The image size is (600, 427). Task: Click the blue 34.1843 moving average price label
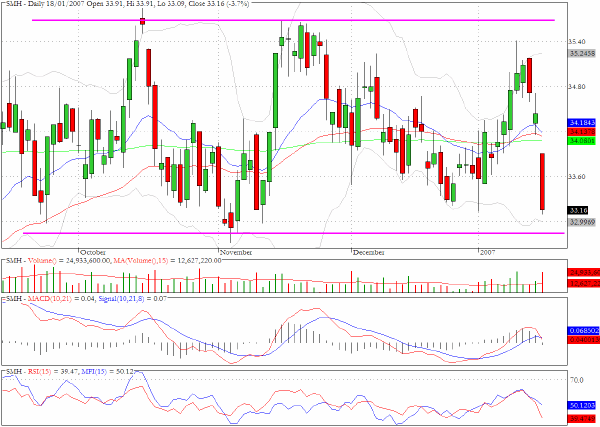[582, 123]
